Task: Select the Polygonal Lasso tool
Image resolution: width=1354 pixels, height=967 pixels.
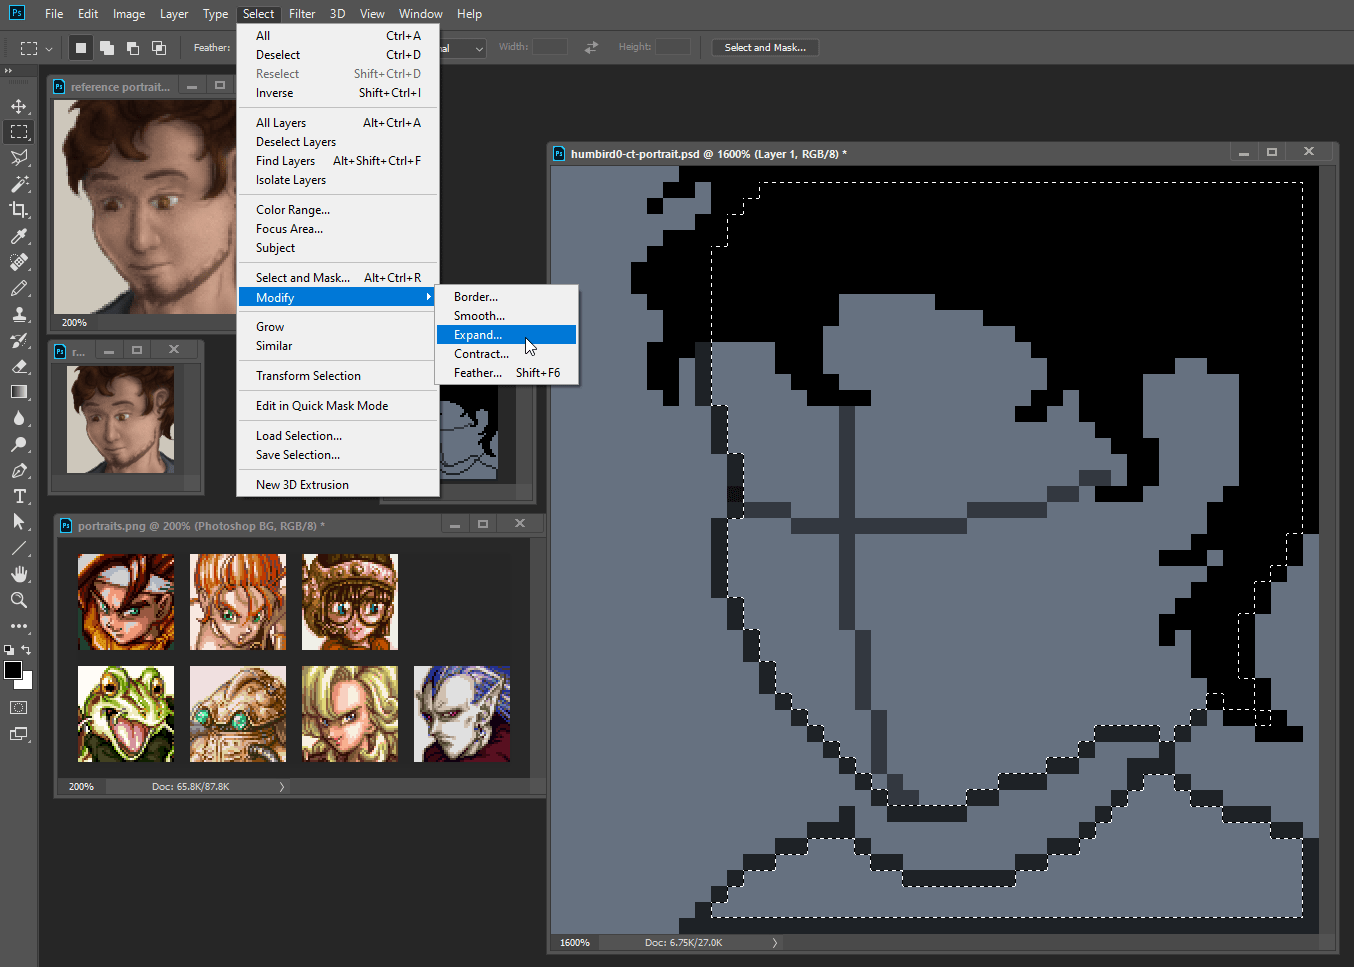Action: (x=19, y=158)
